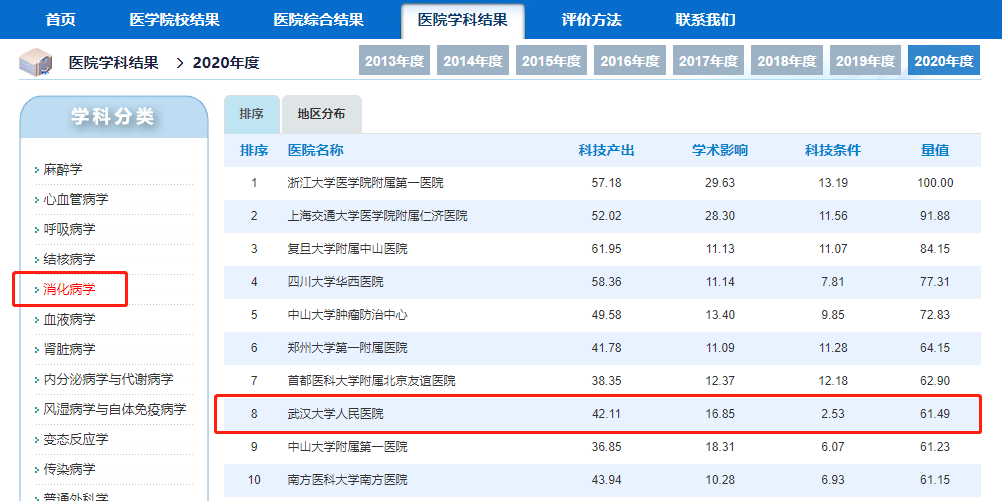The width and height of the screenshot is (1002, 501).
Task: Click the 61.49 value for 武汉大学人民医院
Action: pyautogui.click(x=935, y=414)
